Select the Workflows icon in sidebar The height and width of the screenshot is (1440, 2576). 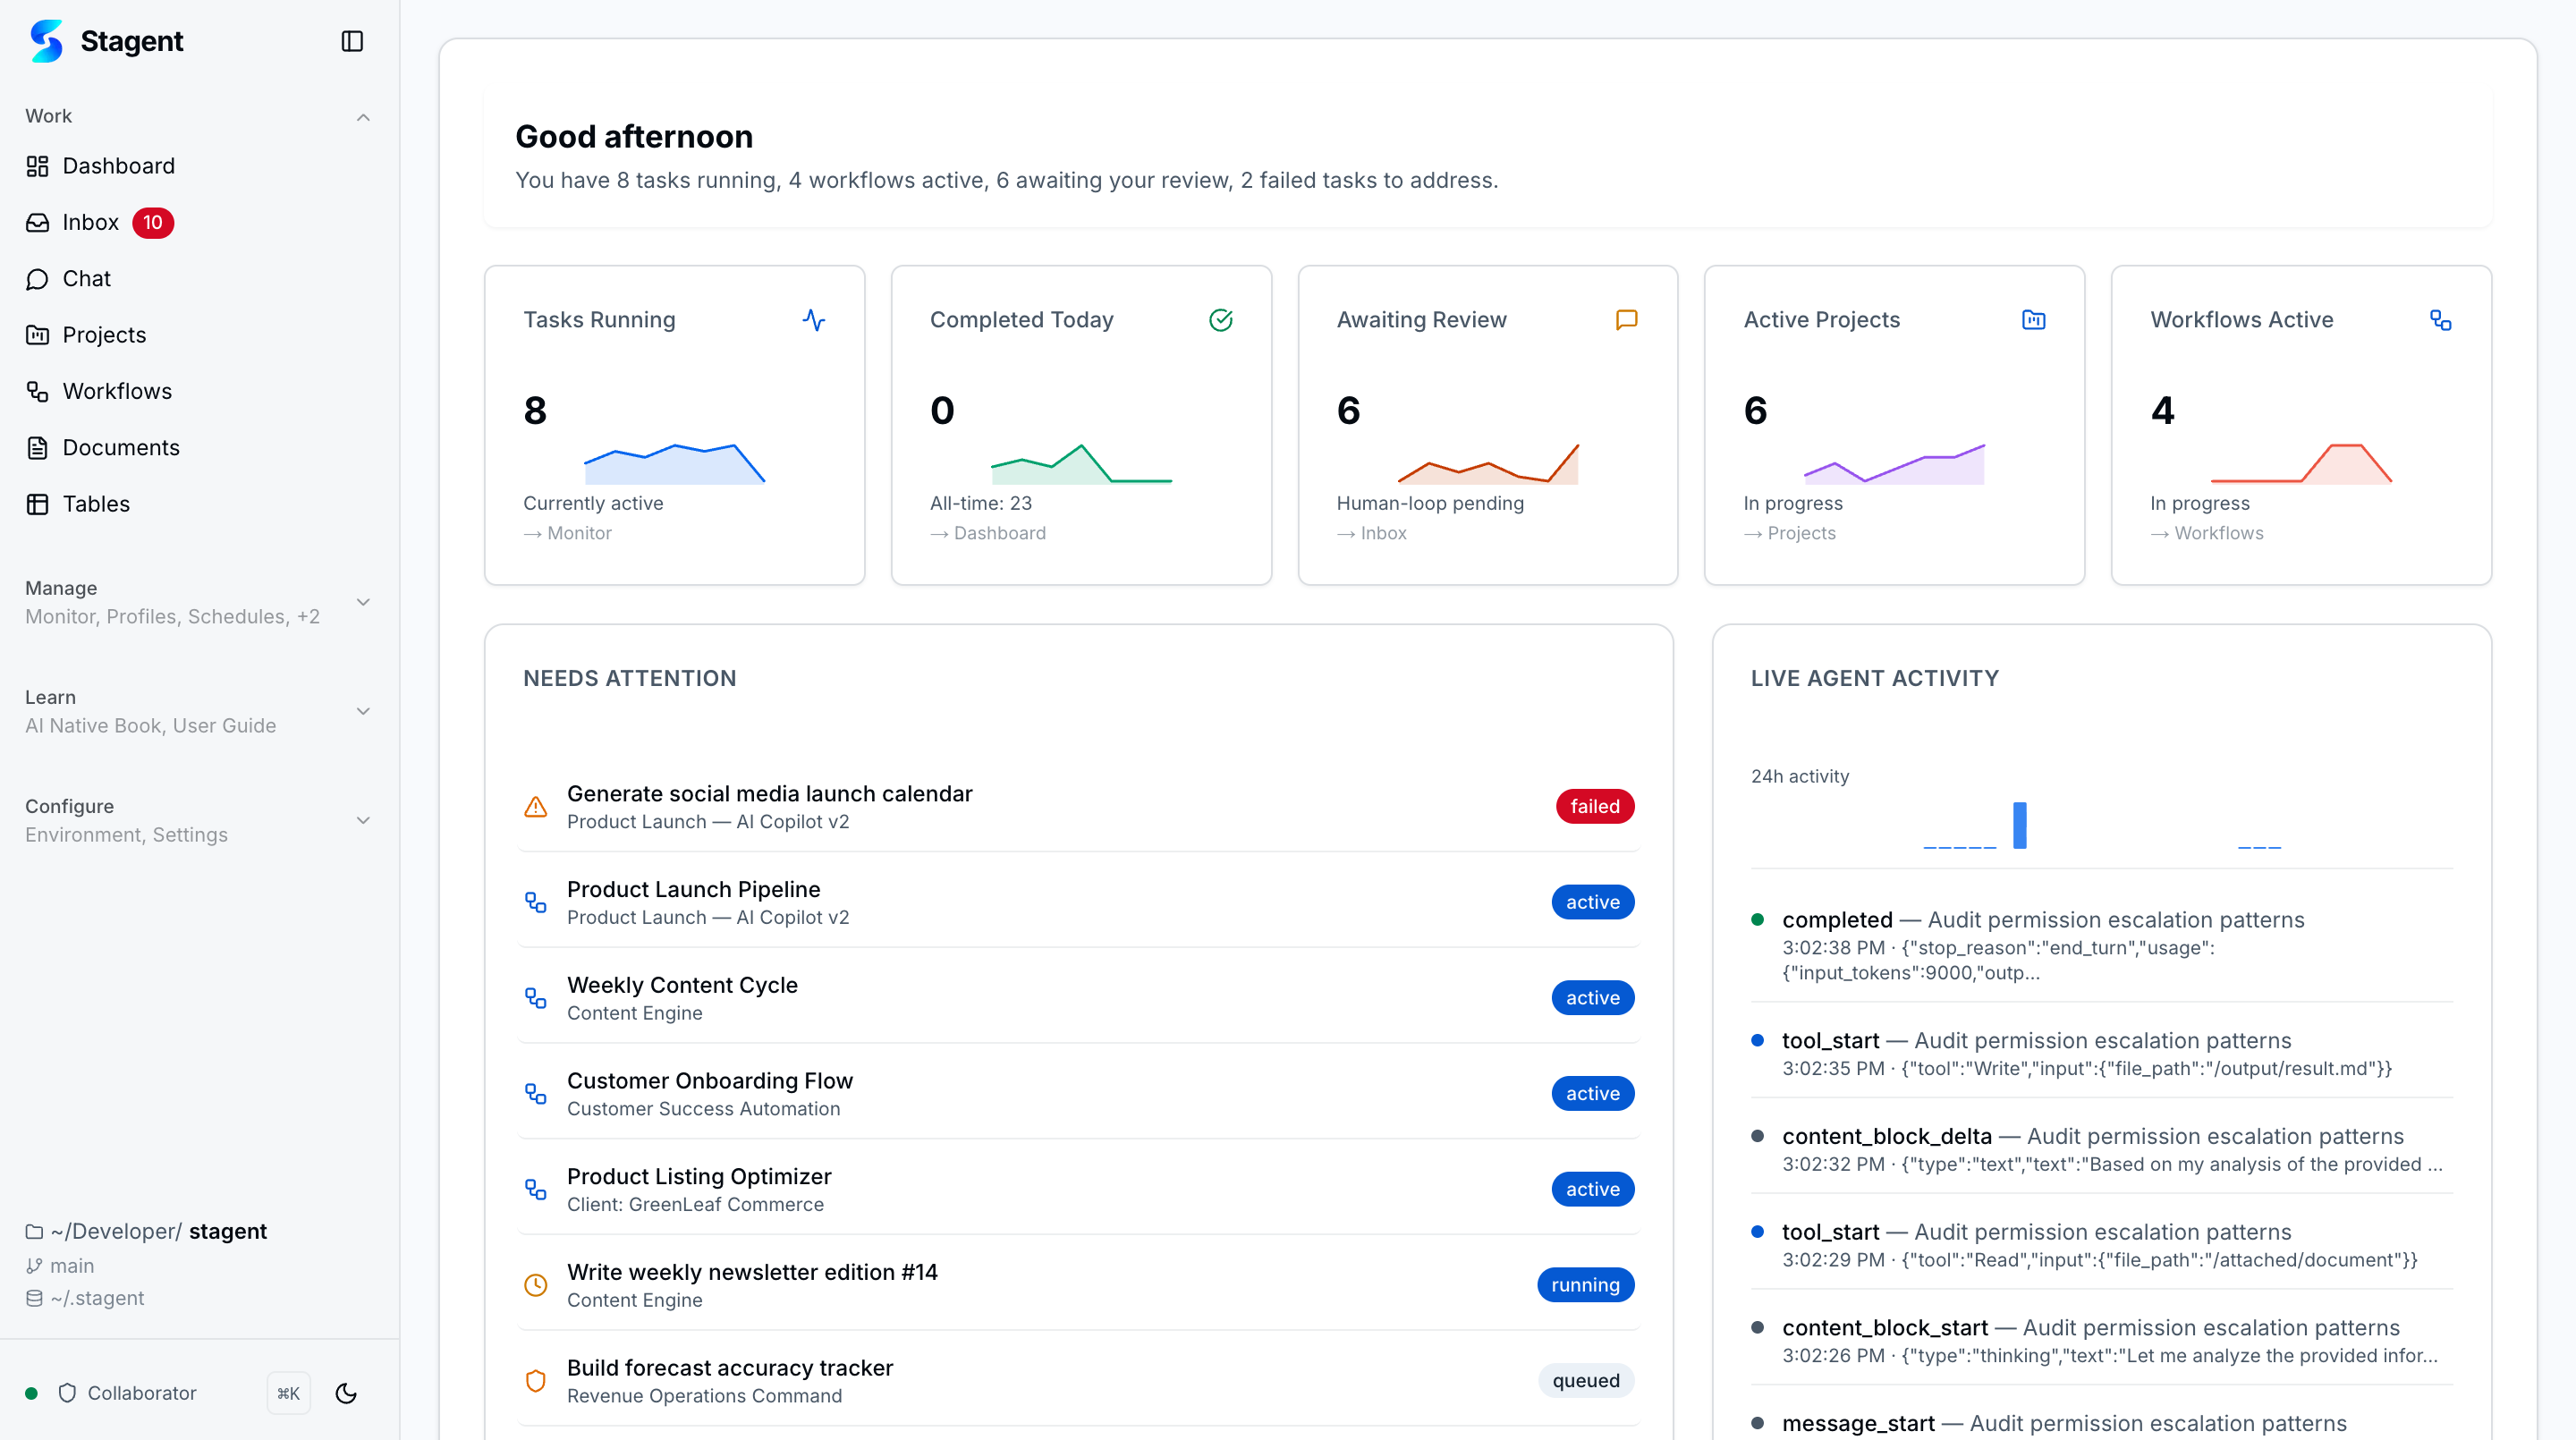click(x=38, y=391)
